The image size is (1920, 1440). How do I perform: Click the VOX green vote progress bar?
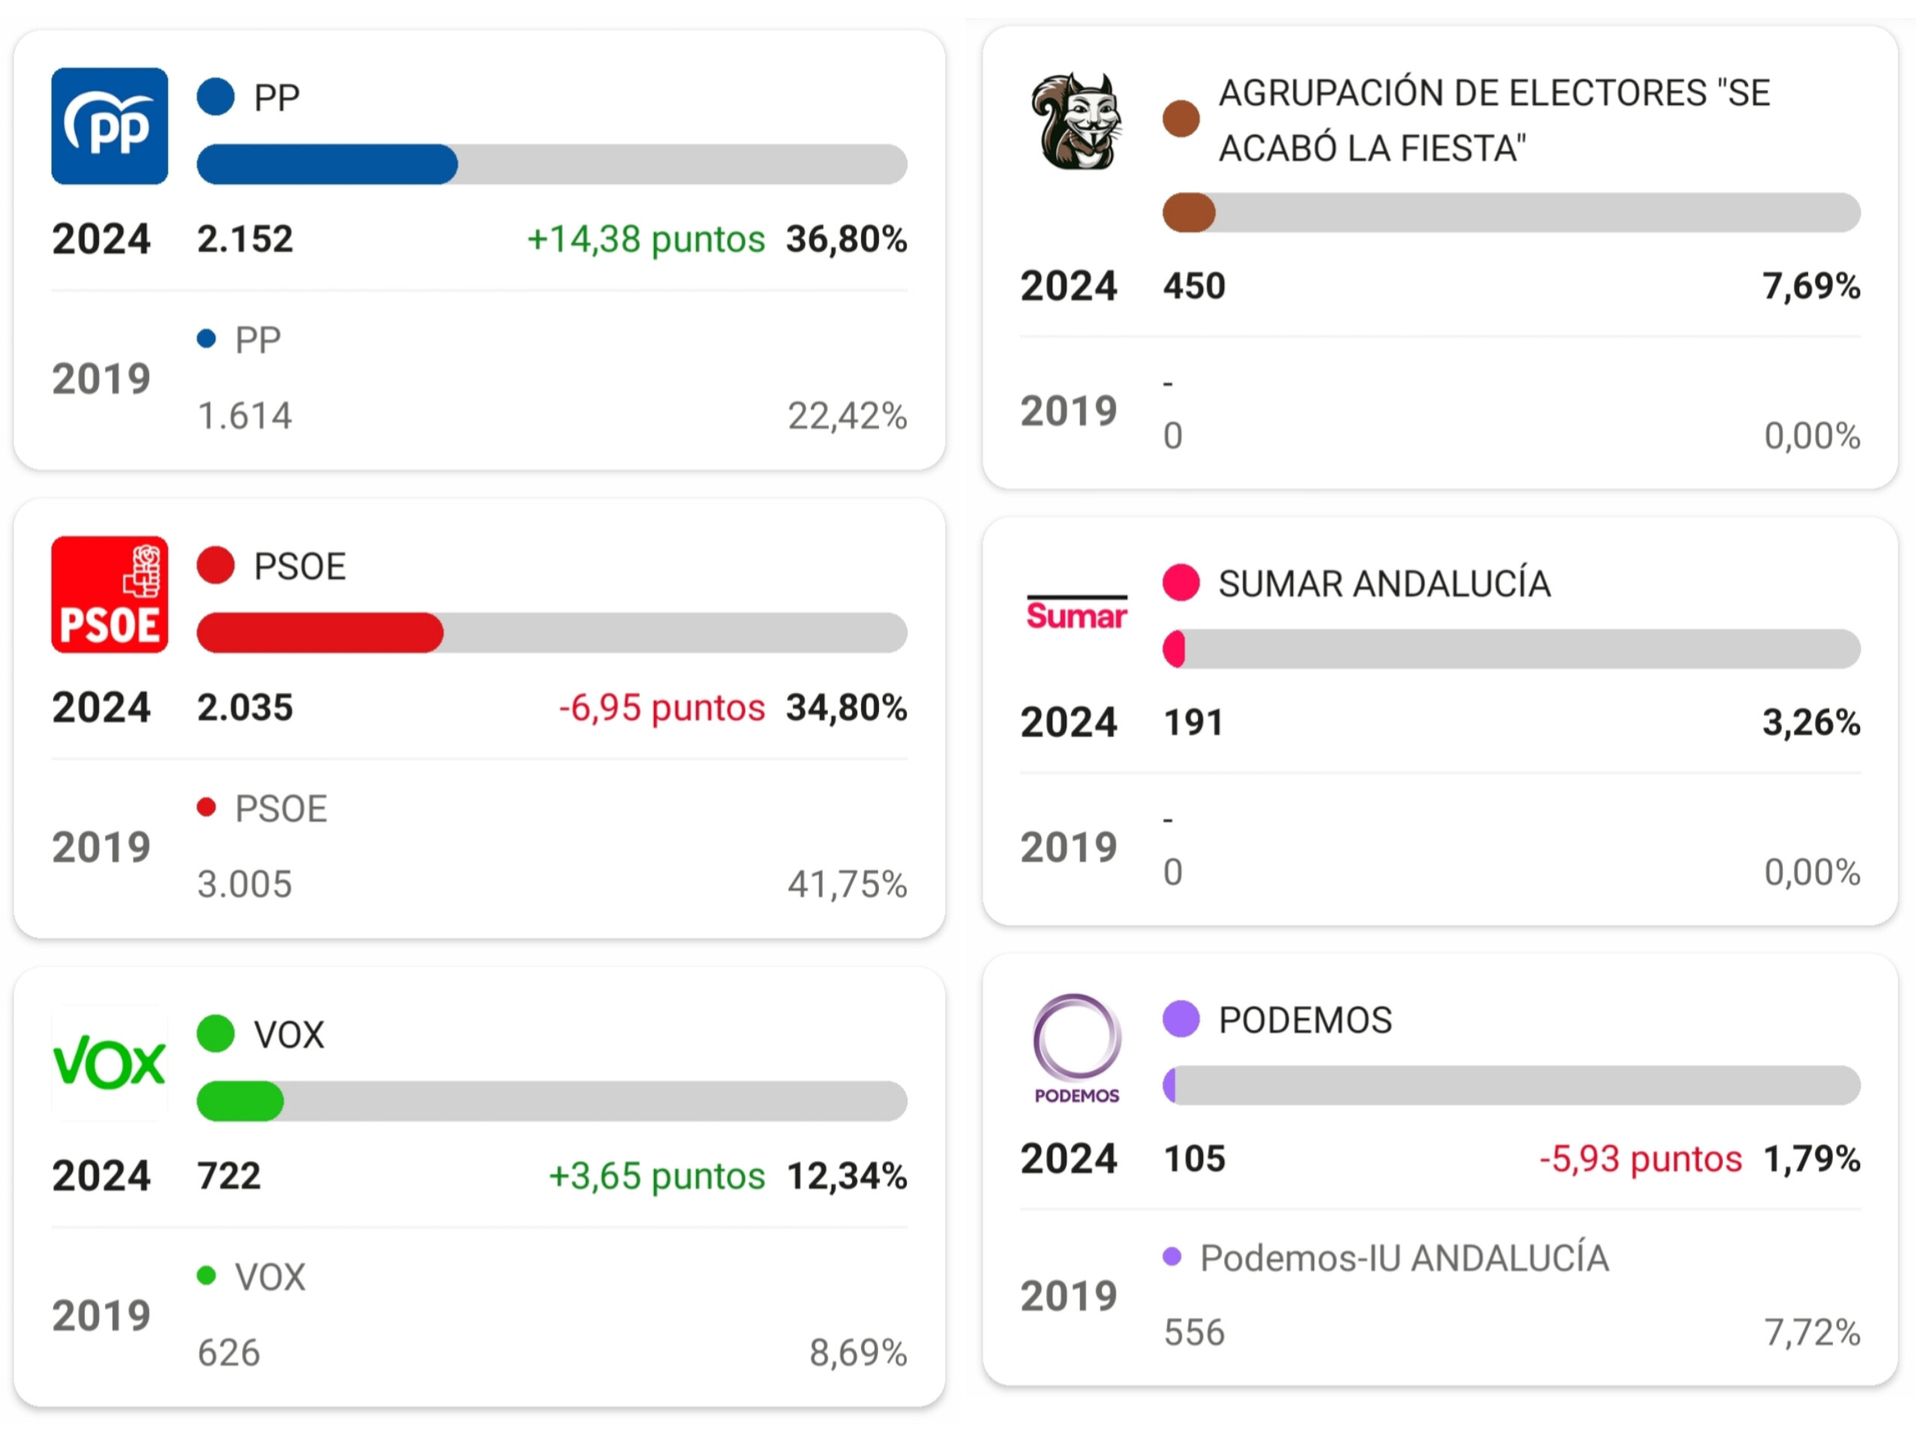point(551,1101)
